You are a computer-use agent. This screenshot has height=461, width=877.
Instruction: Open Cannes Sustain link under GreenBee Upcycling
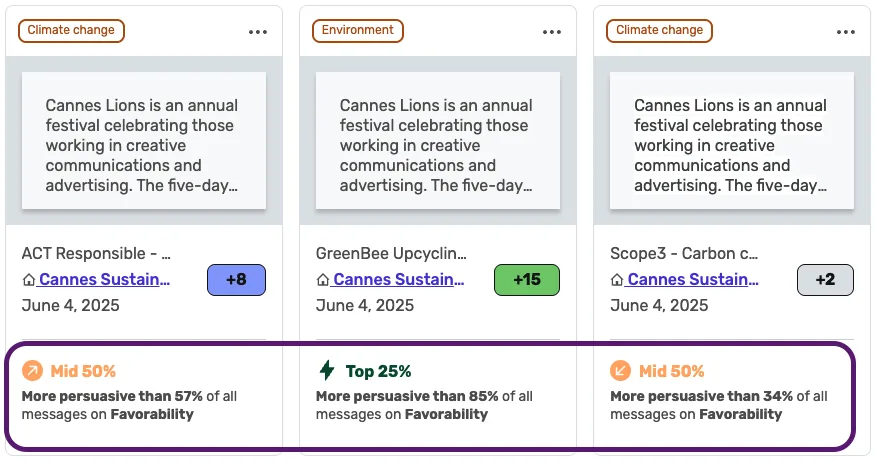(x=398, y=279)
